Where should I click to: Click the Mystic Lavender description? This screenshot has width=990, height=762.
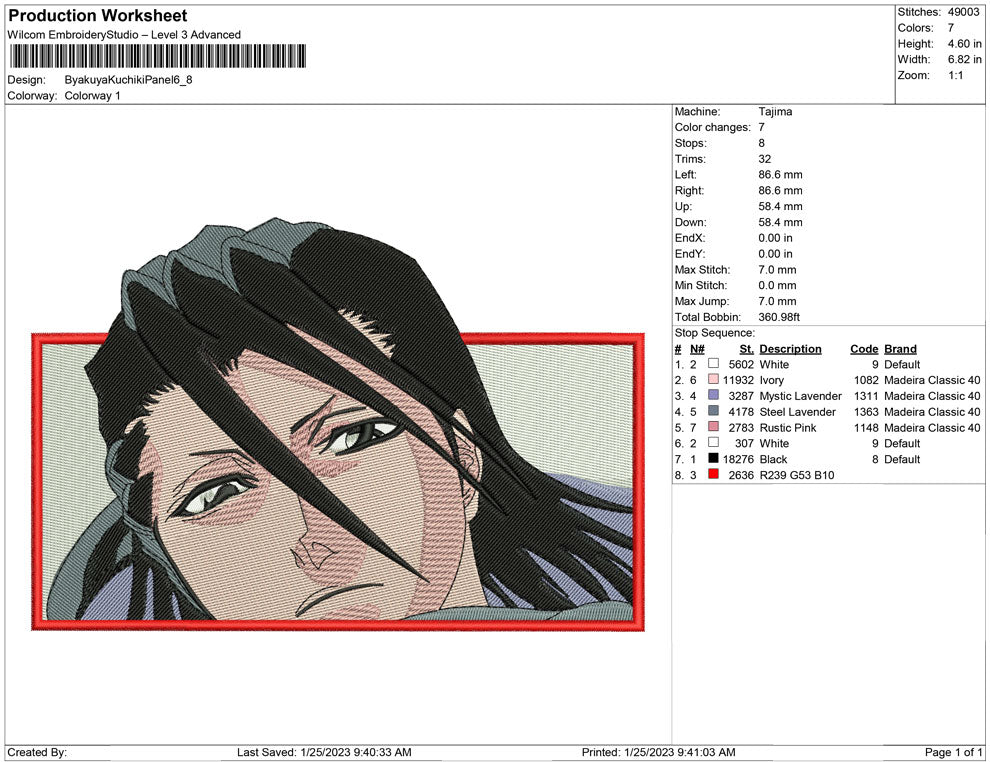pos(801,396)
